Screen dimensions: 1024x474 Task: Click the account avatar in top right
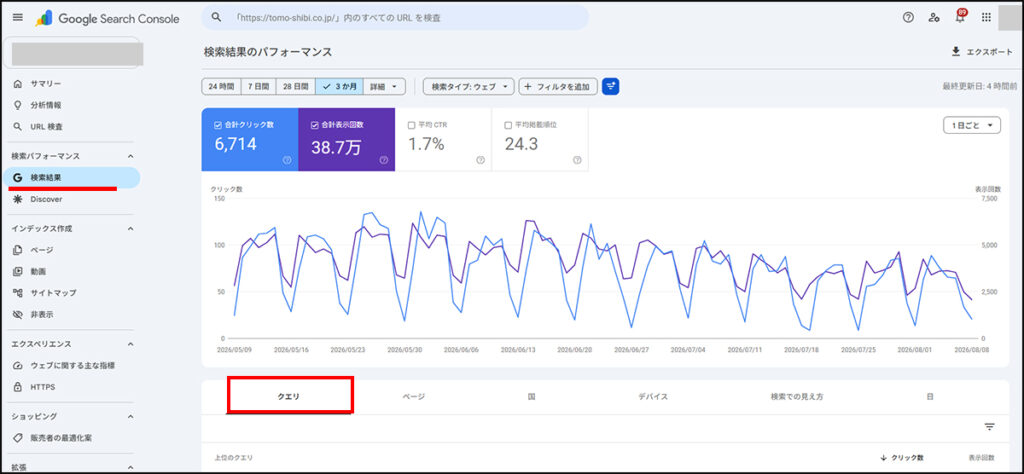coord(1011,18)
